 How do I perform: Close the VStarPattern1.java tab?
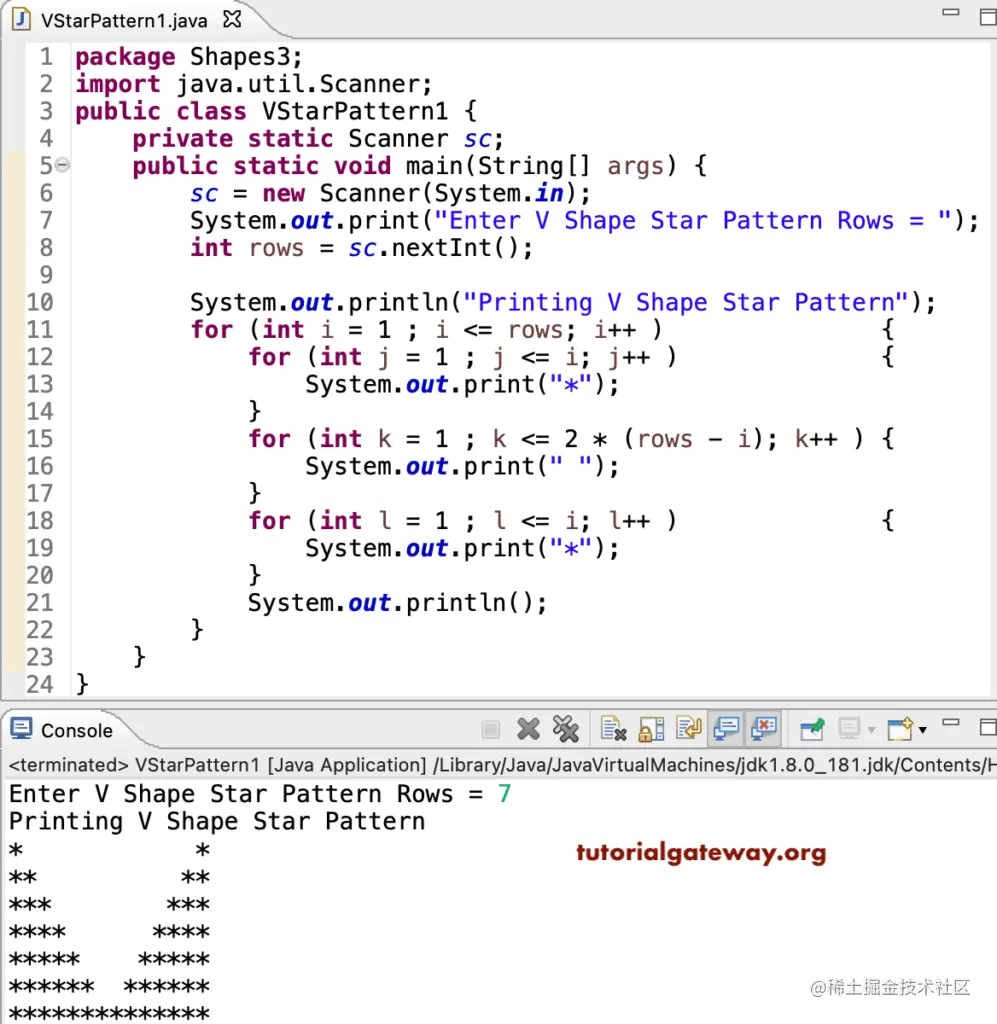click(x=232, y=20)
